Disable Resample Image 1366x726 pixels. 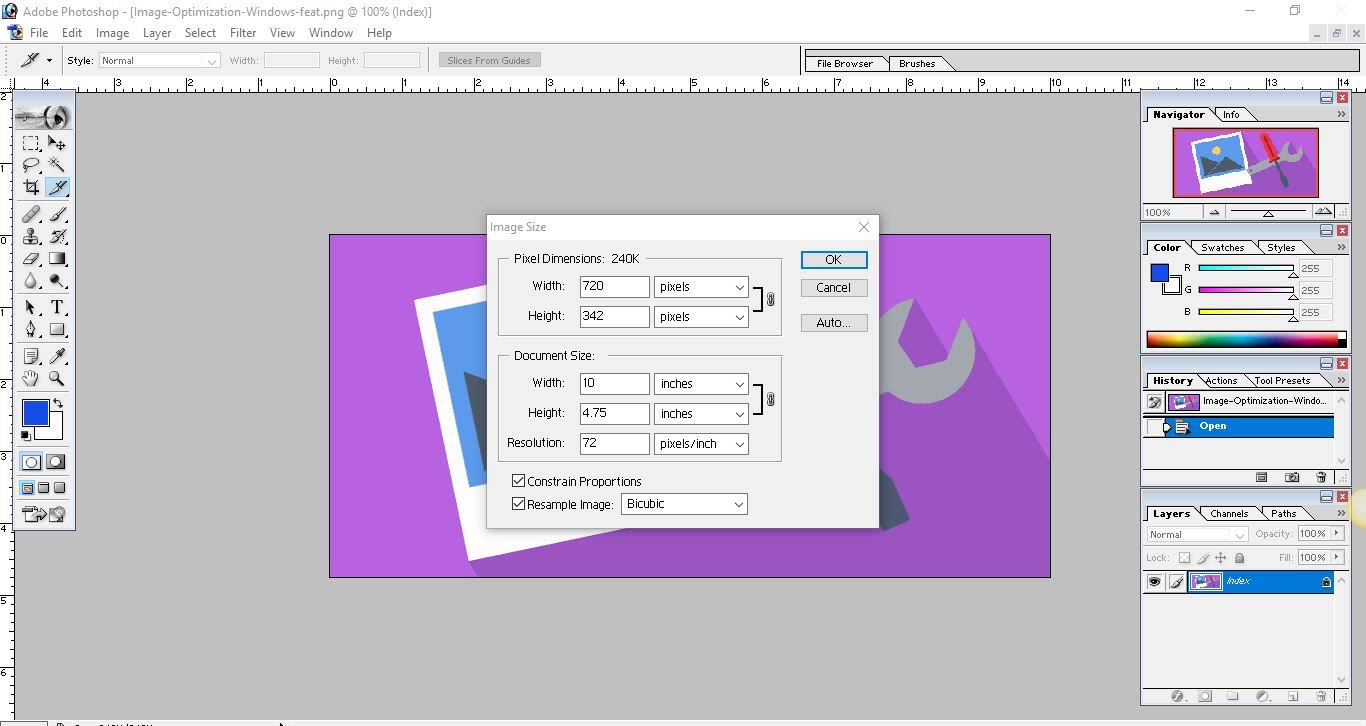coord(518,504)
